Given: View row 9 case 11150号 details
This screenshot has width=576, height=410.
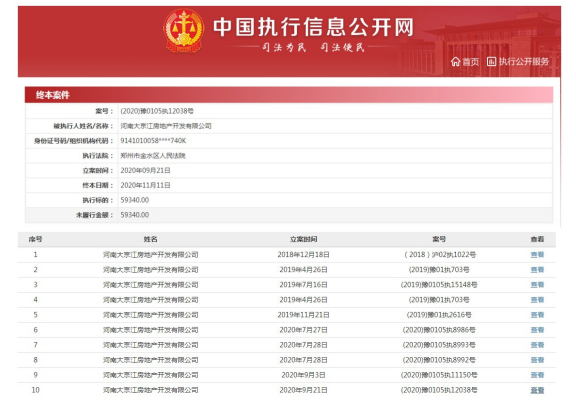Looking at the screenshot, I should pyautogui.click(x=537, y=375).
